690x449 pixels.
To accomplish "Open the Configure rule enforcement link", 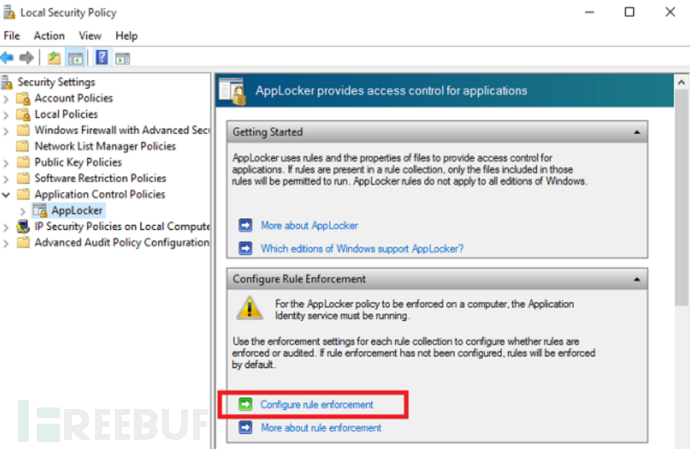I will [316, 404].
